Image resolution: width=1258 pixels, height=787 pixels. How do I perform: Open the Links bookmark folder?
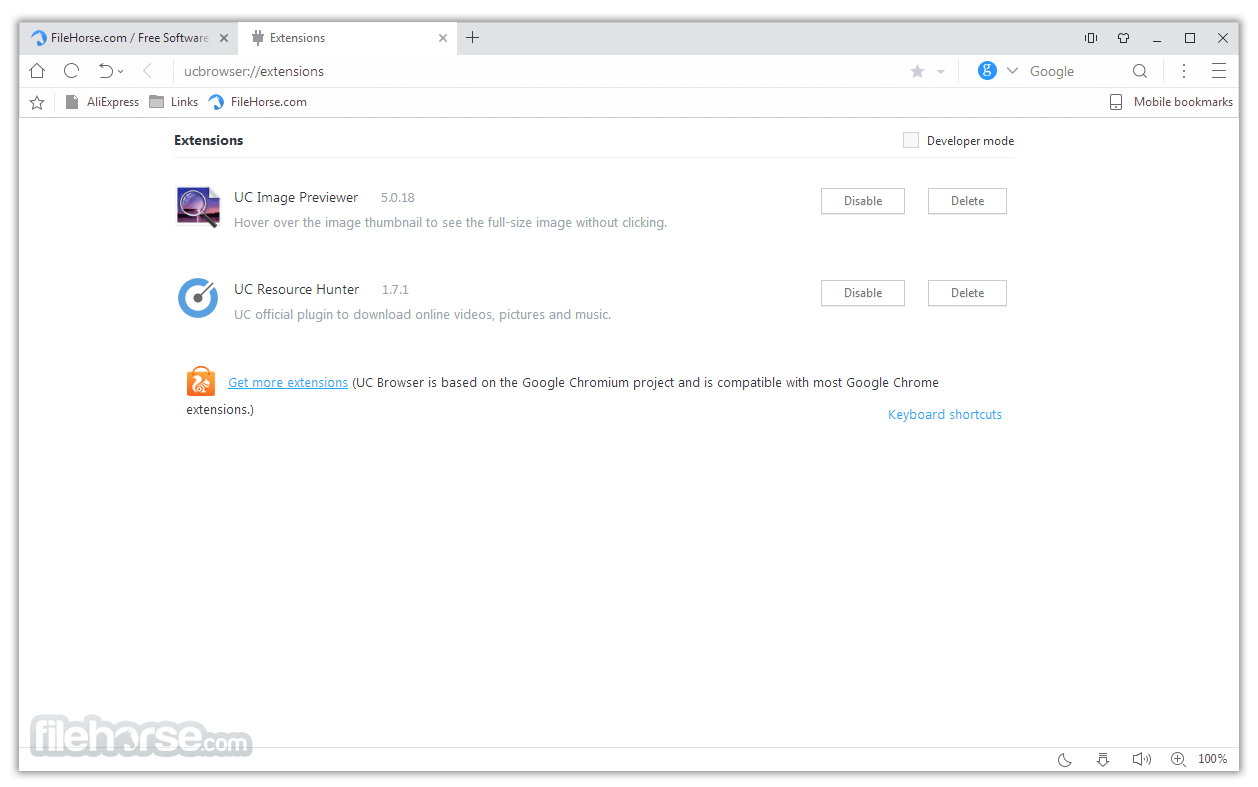[173, 102]
